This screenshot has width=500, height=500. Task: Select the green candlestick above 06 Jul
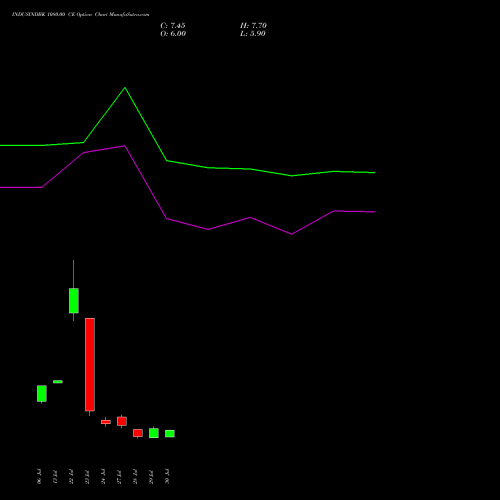click(42, 394)
